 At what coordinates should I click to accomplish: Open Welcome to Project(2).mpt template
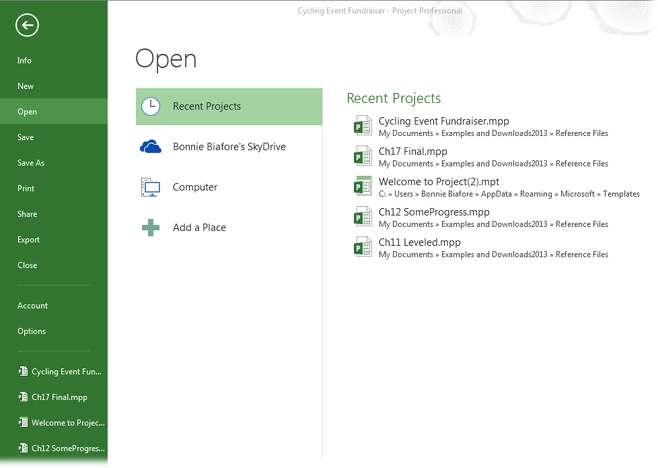[439, 181]
